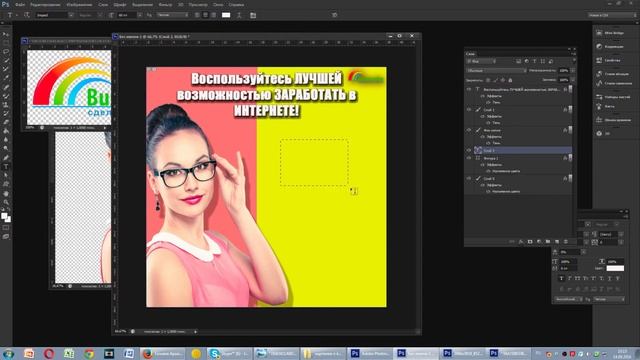Delete layer with trash icon
The image size is (640, 360).
pyautogui.click(x=566, y=242)
